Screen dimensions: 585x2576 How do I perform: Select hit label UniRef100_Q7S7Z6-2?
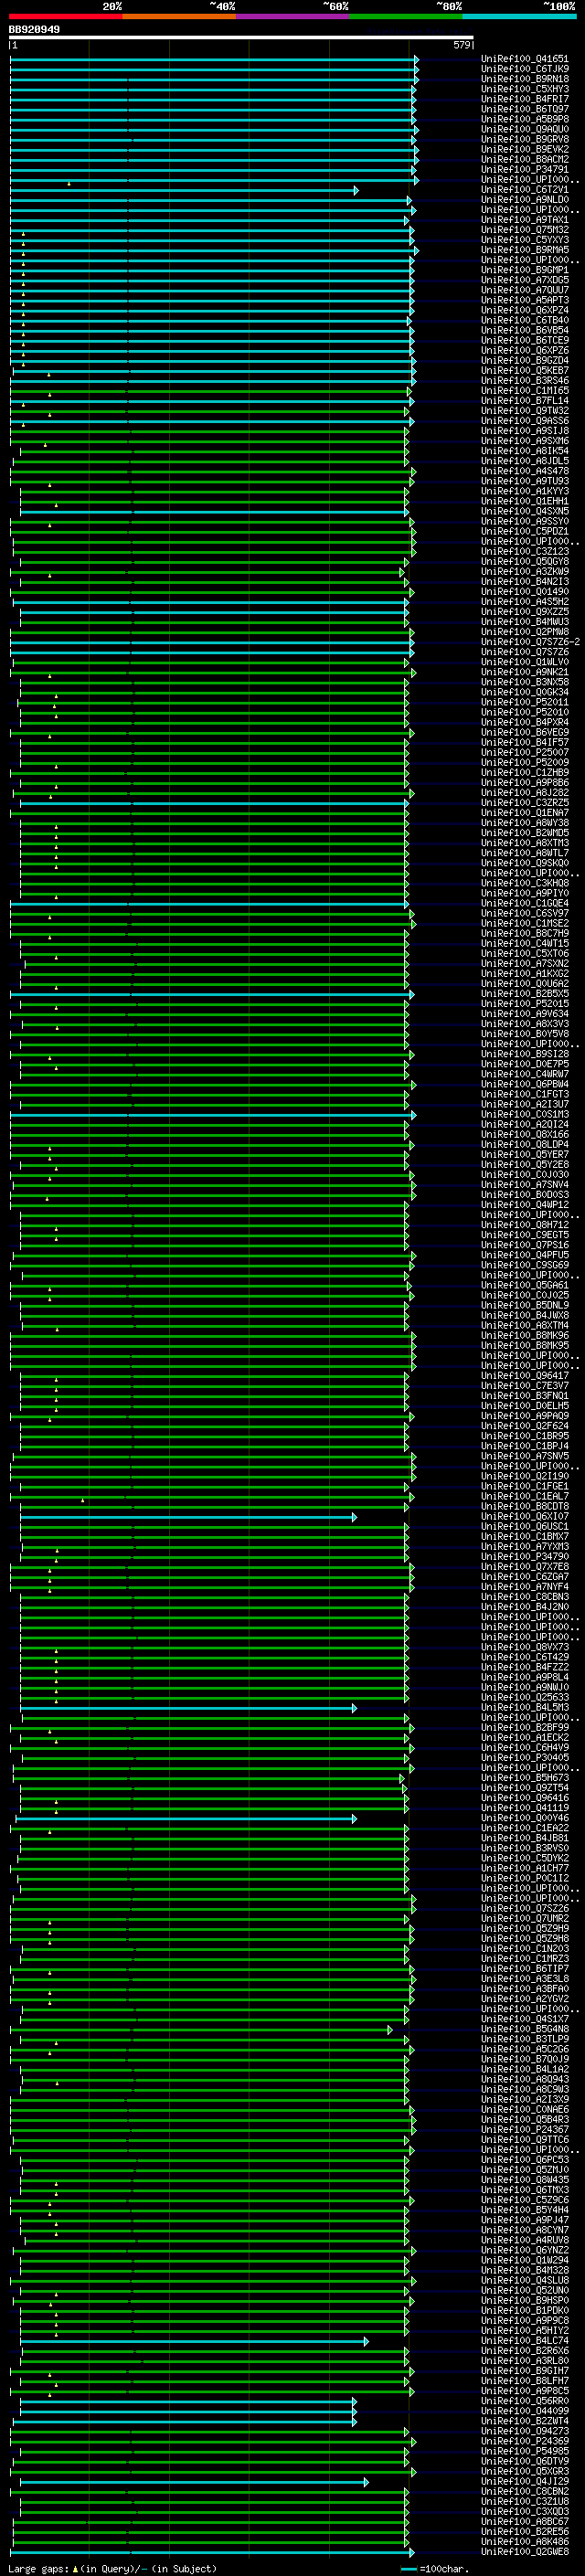pyautogui.click(x=530, y=642)
